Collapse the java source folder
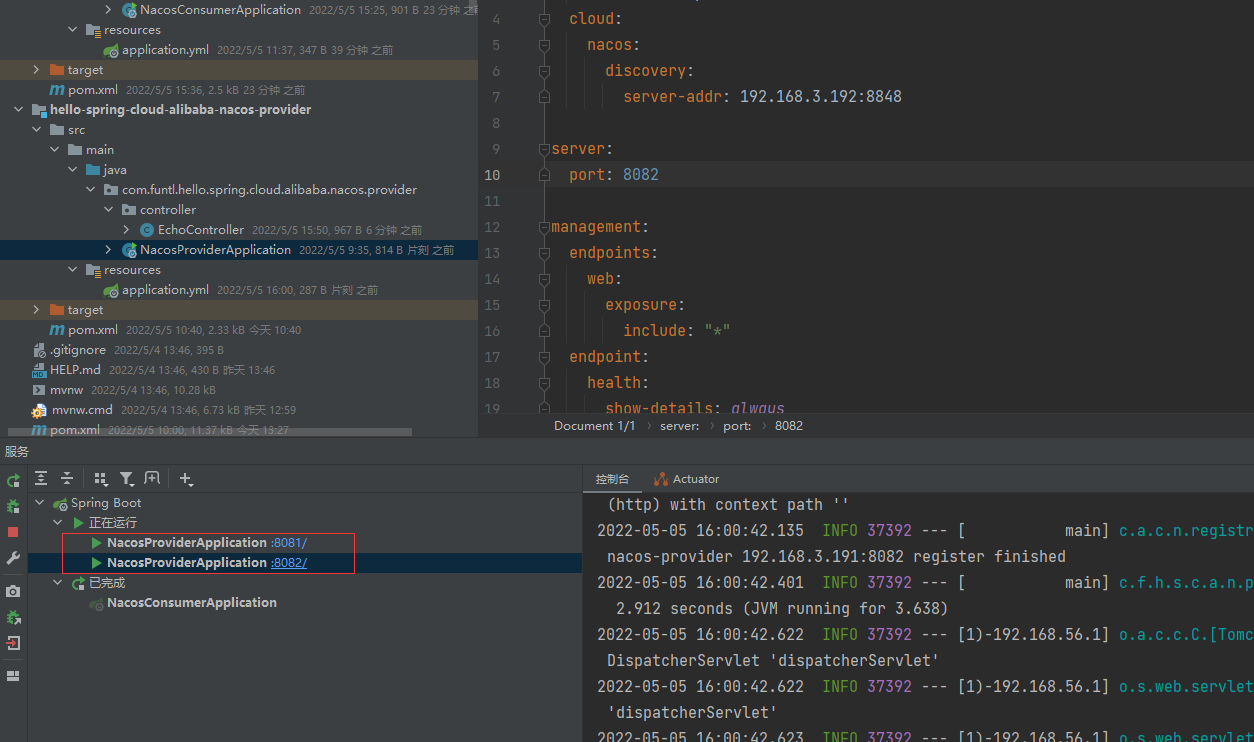This screenshot has height=742, width=1254. [73, 170]
